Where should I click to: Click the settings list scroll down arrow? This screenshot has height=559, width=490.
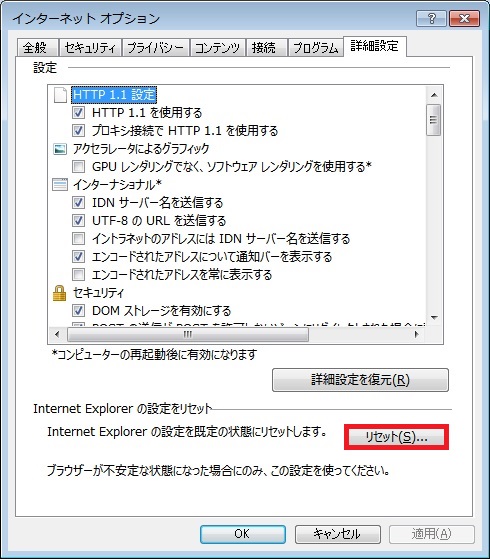pyautogui.click(x=434, y=317)
